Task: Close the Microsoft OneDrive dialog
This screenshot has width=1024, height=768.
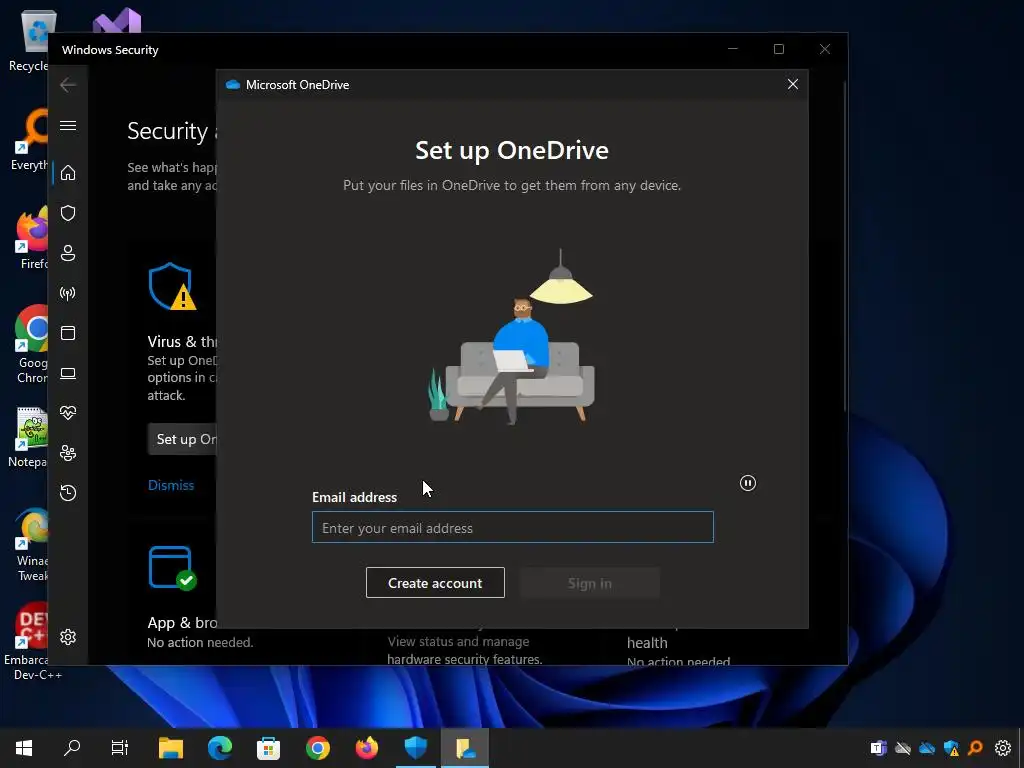Action: pyautogui.click(x=793, y=84)
